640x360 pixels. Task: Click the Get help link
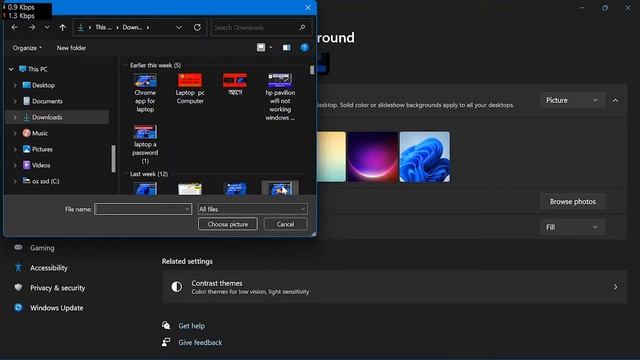tap(191, 326)
